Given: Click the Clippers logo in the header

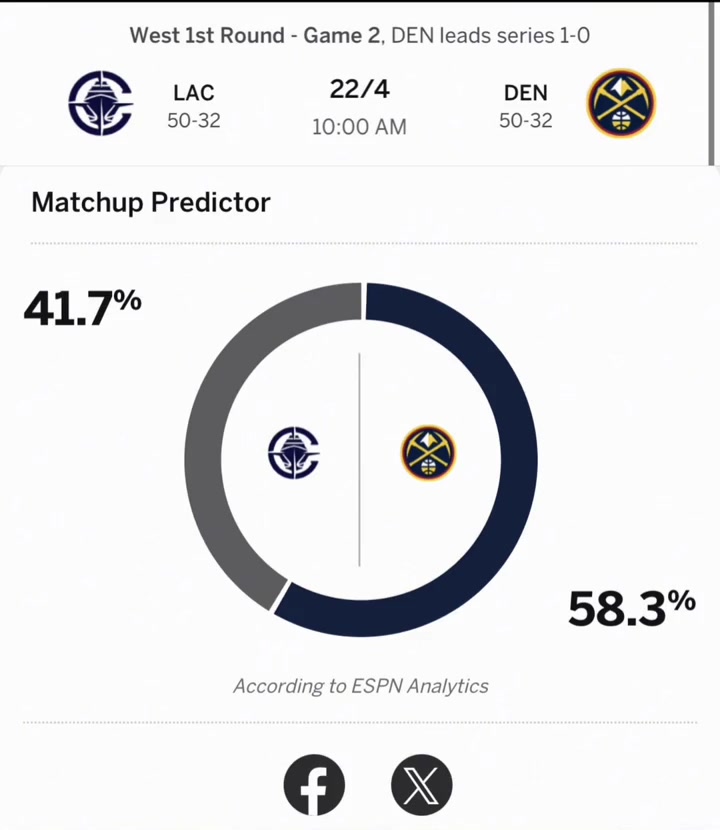Looking at the screenshot, I should pos(101,103).
